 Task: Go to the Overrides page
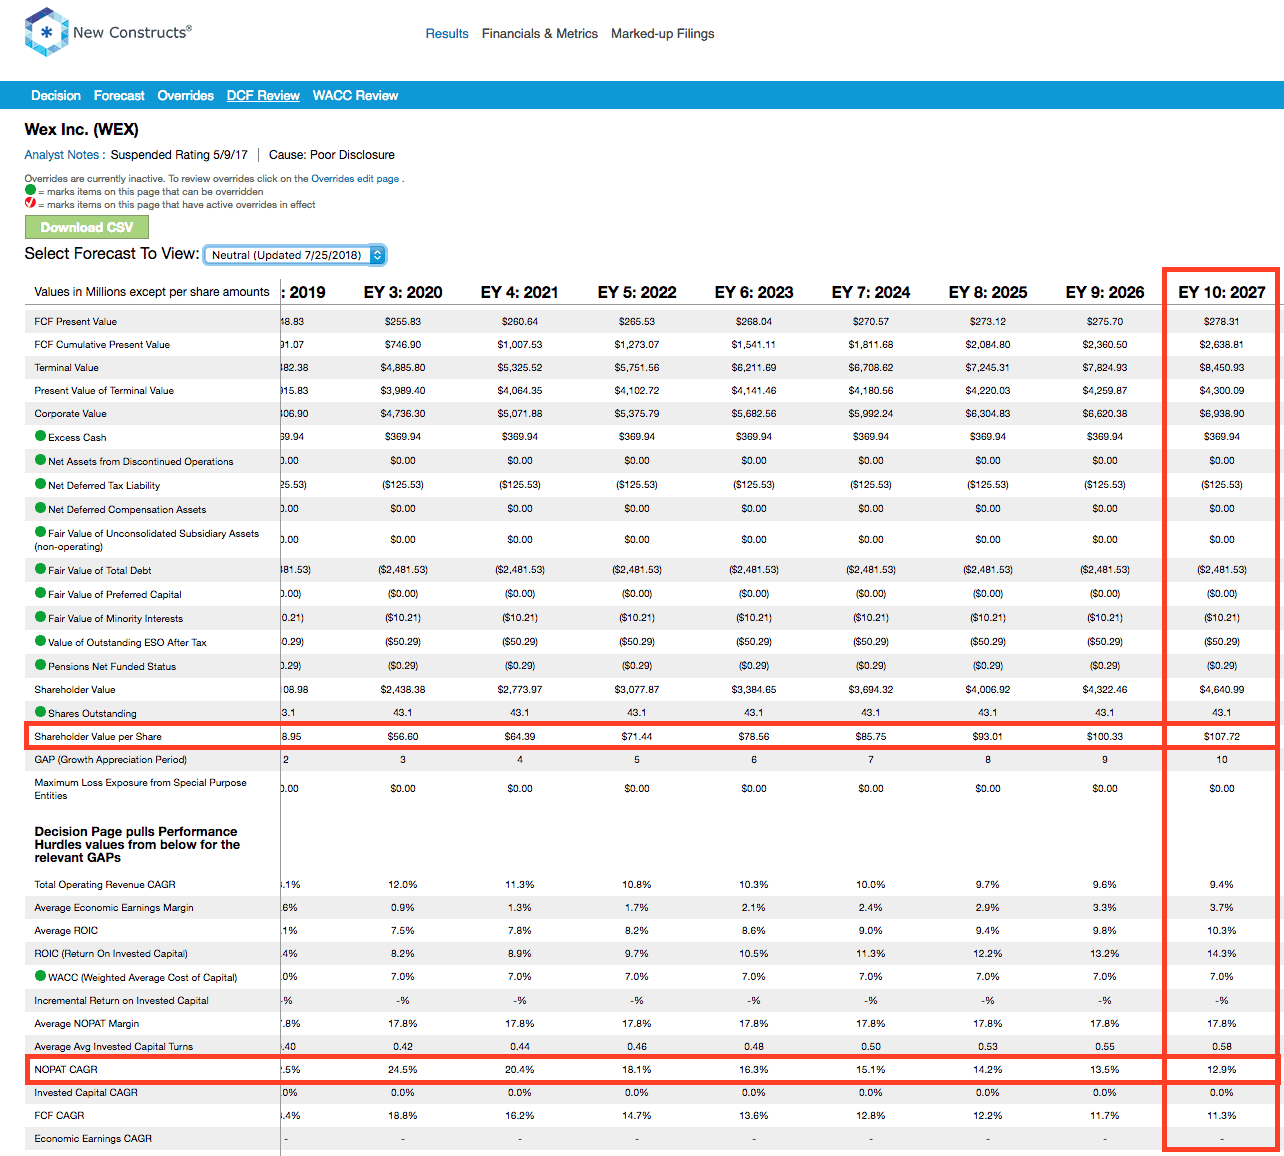[186, 95]
